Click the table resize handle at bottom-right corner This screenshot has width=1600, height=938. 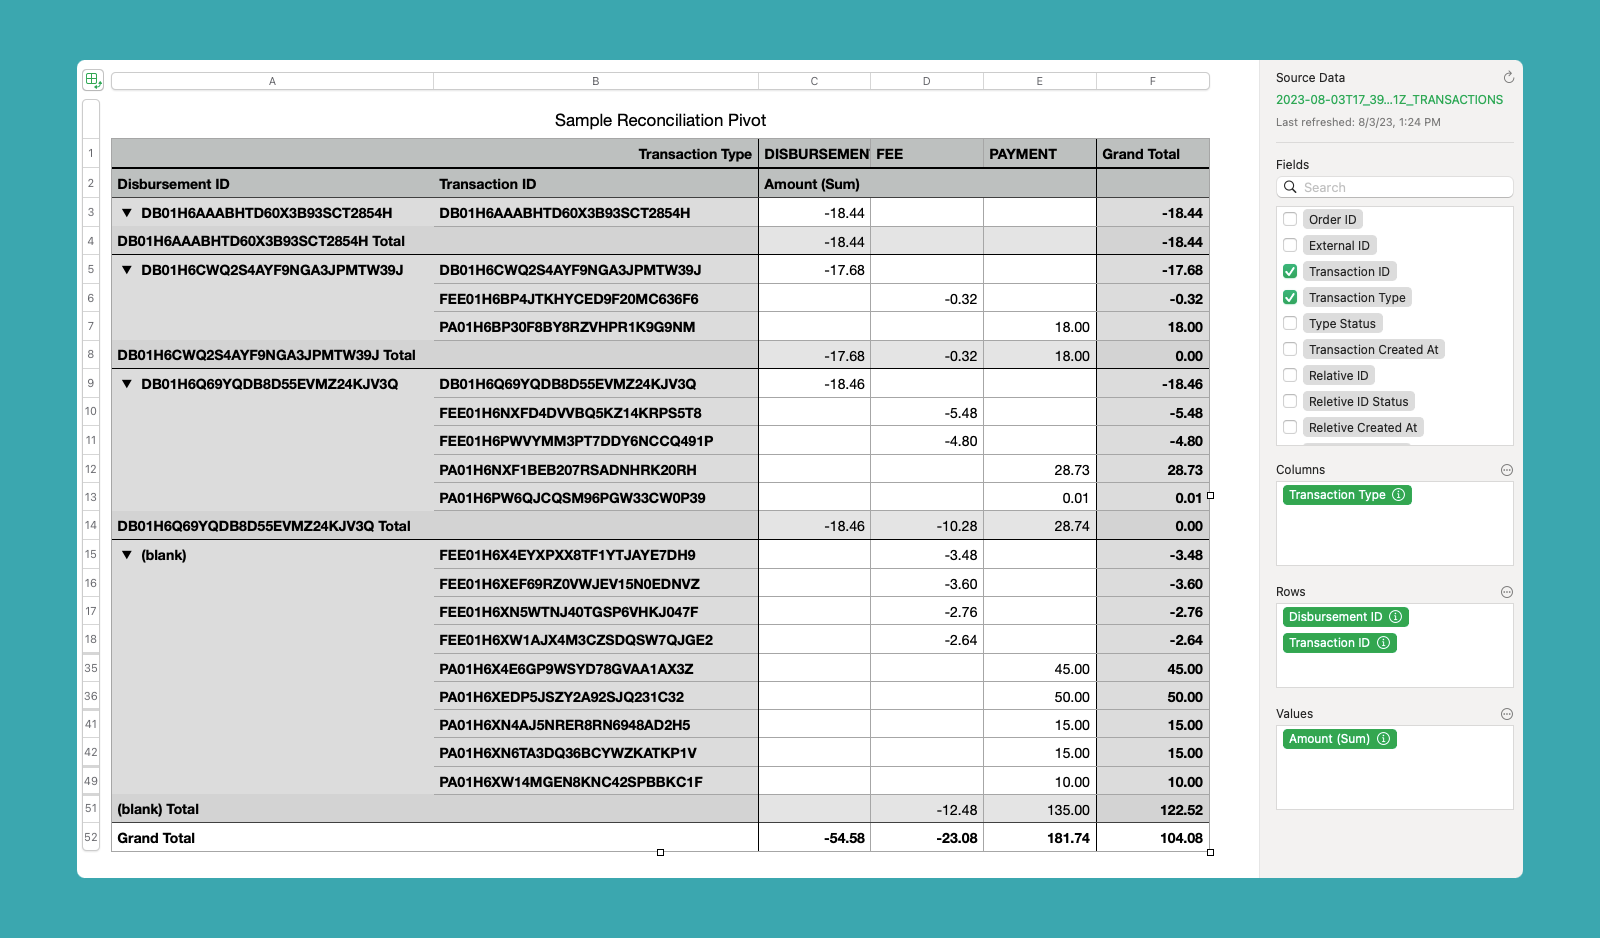[1210, 852]
